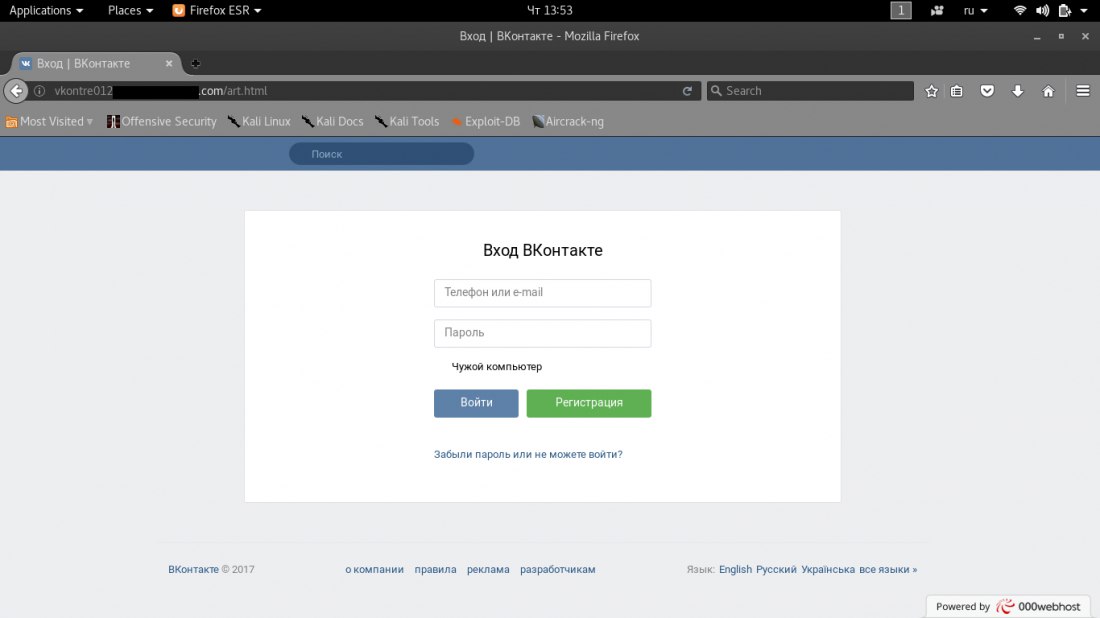Click the green Регистрация button
Image resolution: width=1100 pixels, height=618 pixels.
589,403
